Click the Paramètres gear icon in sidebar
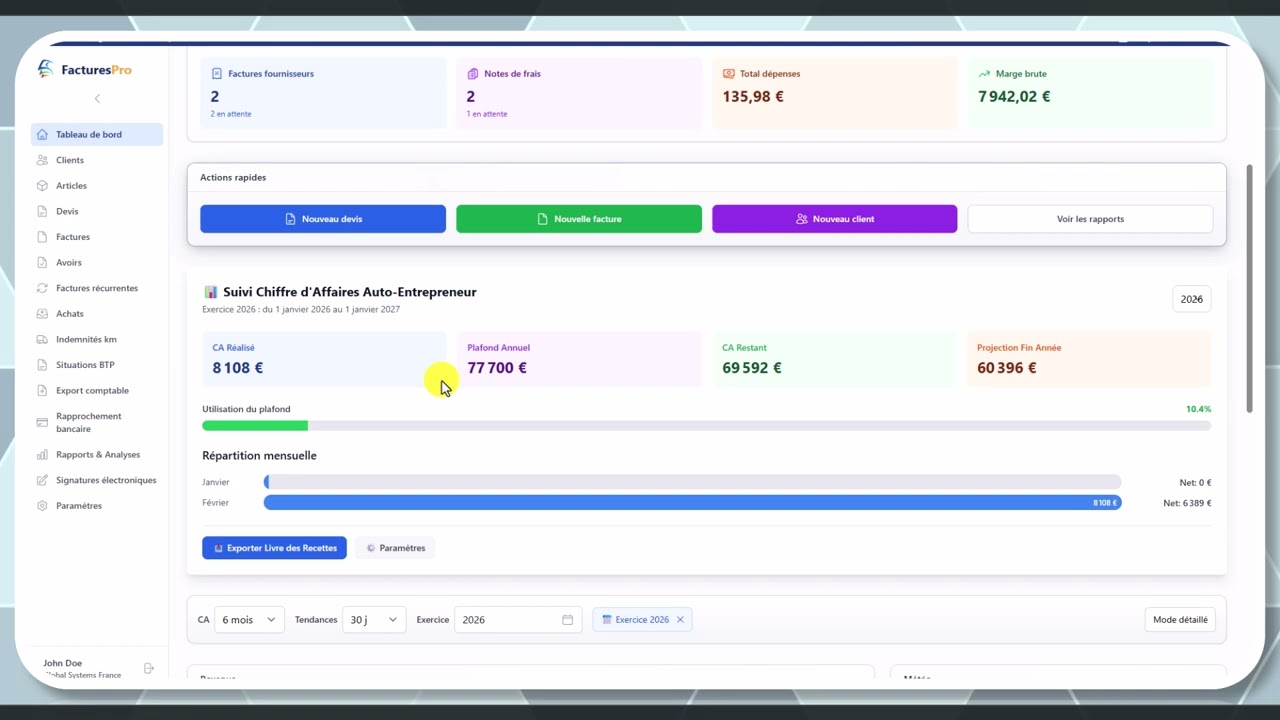 click(x=42, y=506)
